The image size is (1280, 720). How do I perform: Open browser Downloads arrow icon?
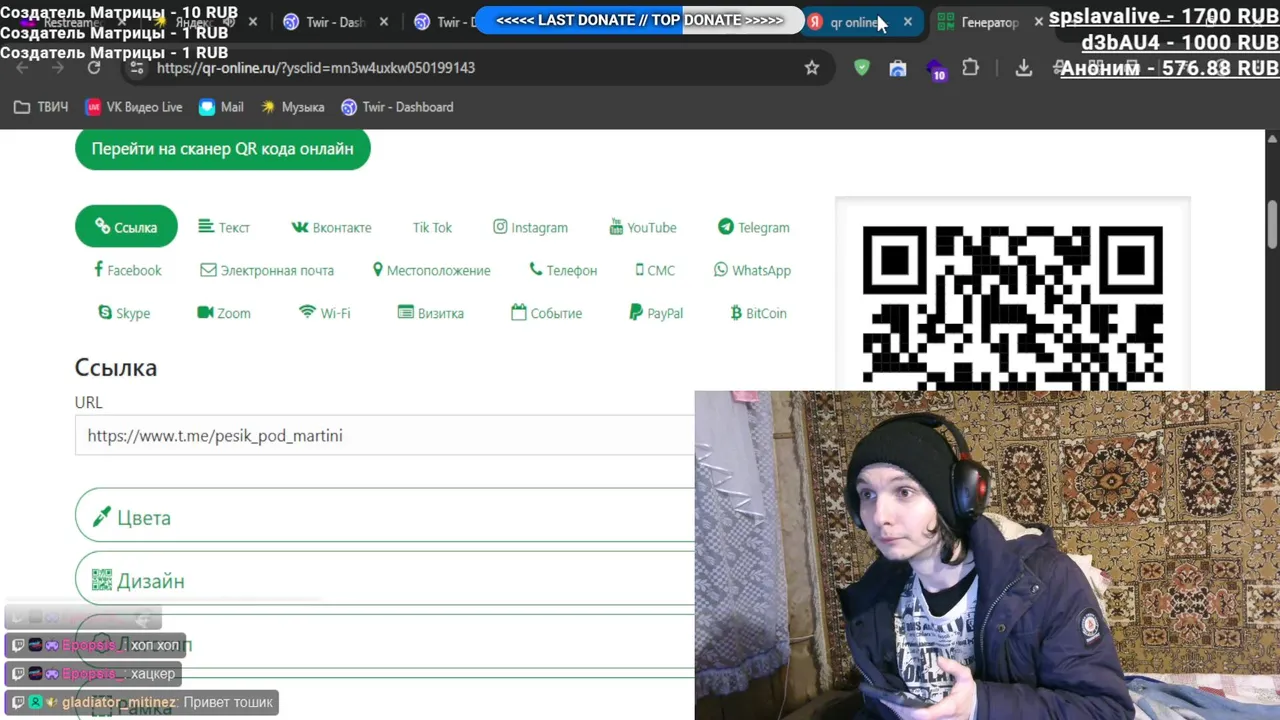1023,68
